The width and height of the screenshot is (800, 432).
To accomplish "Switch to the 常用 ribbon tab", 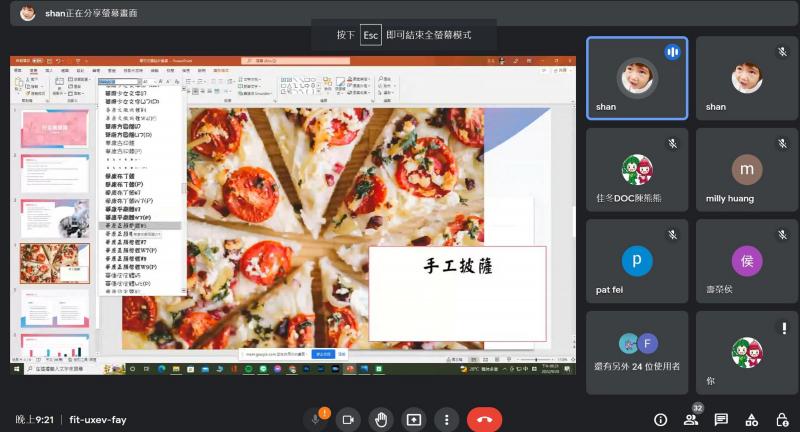I will click(34, 70).
